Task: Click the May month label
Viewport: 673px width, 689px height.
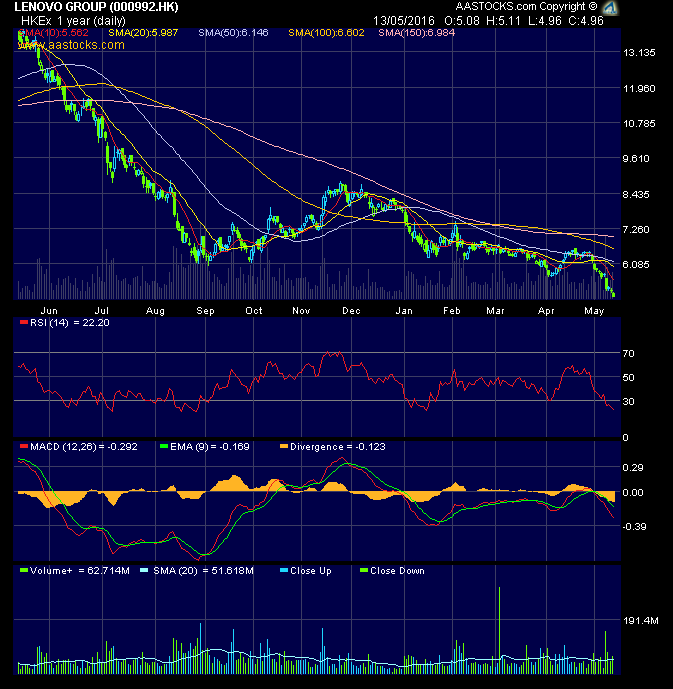Action: coord(594,311)
